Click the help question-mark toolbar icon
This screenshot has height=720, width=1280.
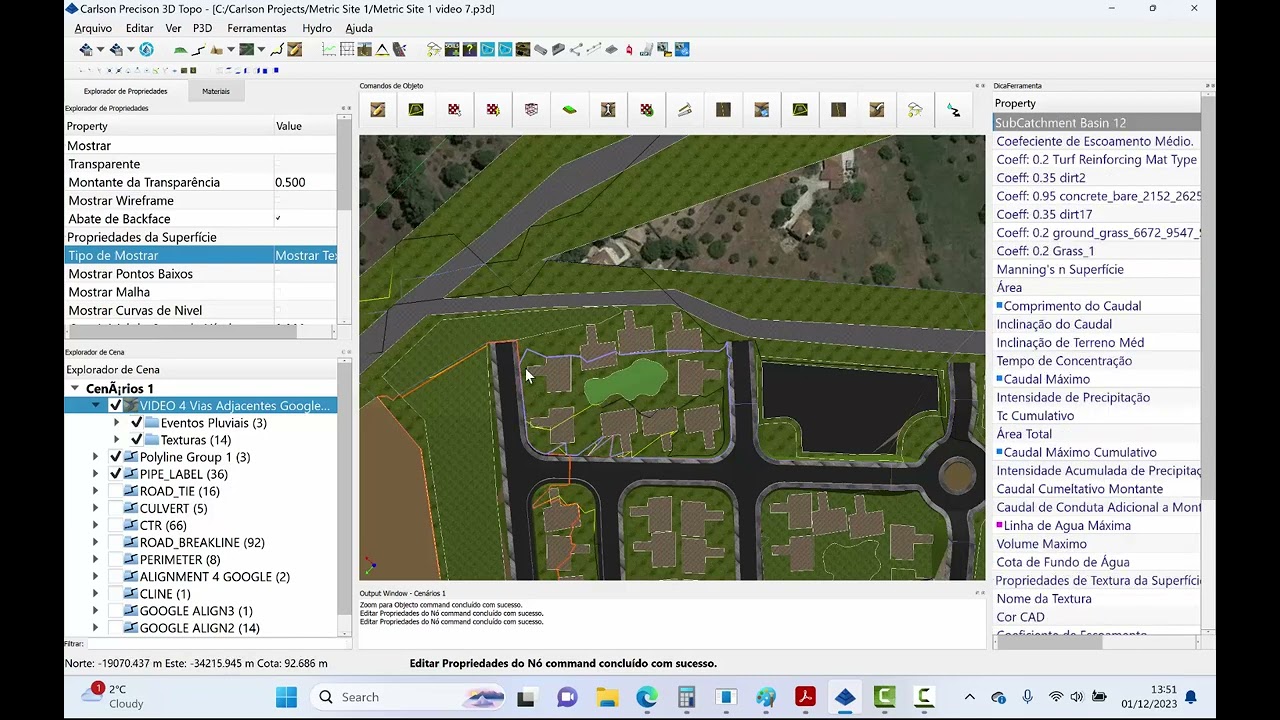coord(469,49)
